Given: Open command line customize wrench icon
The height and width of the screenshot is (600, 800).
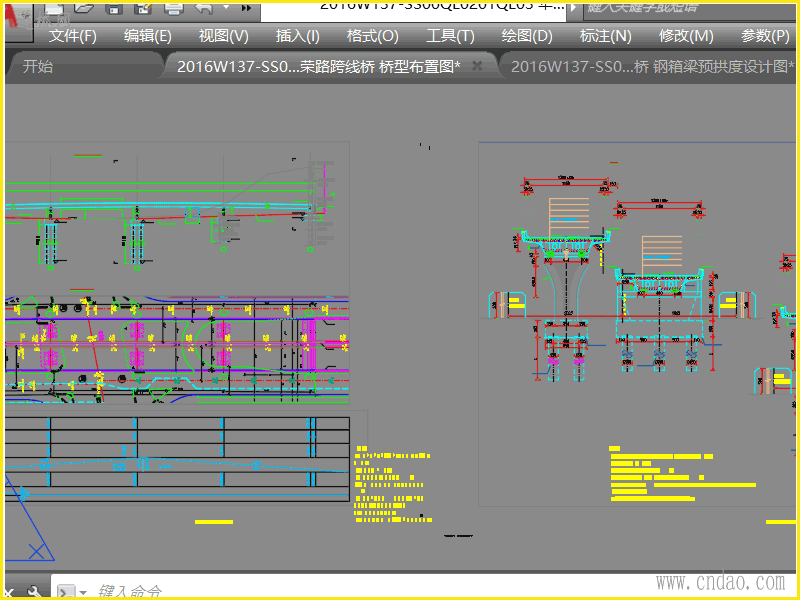Looking at the screenshot, I should pyautogui.click(x=34, y=592).
